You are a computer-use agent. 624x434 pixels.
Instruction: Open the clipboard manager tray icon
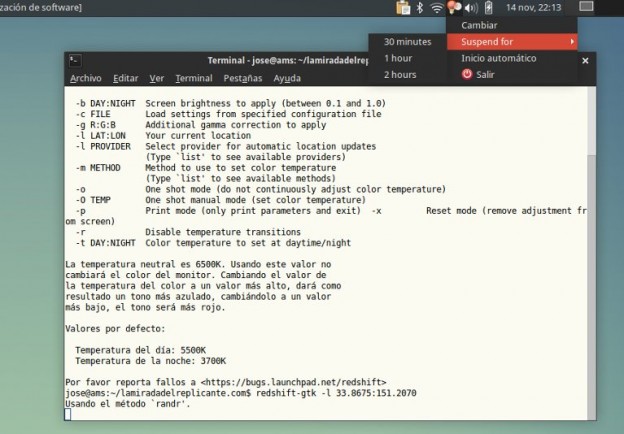(403, 8)
